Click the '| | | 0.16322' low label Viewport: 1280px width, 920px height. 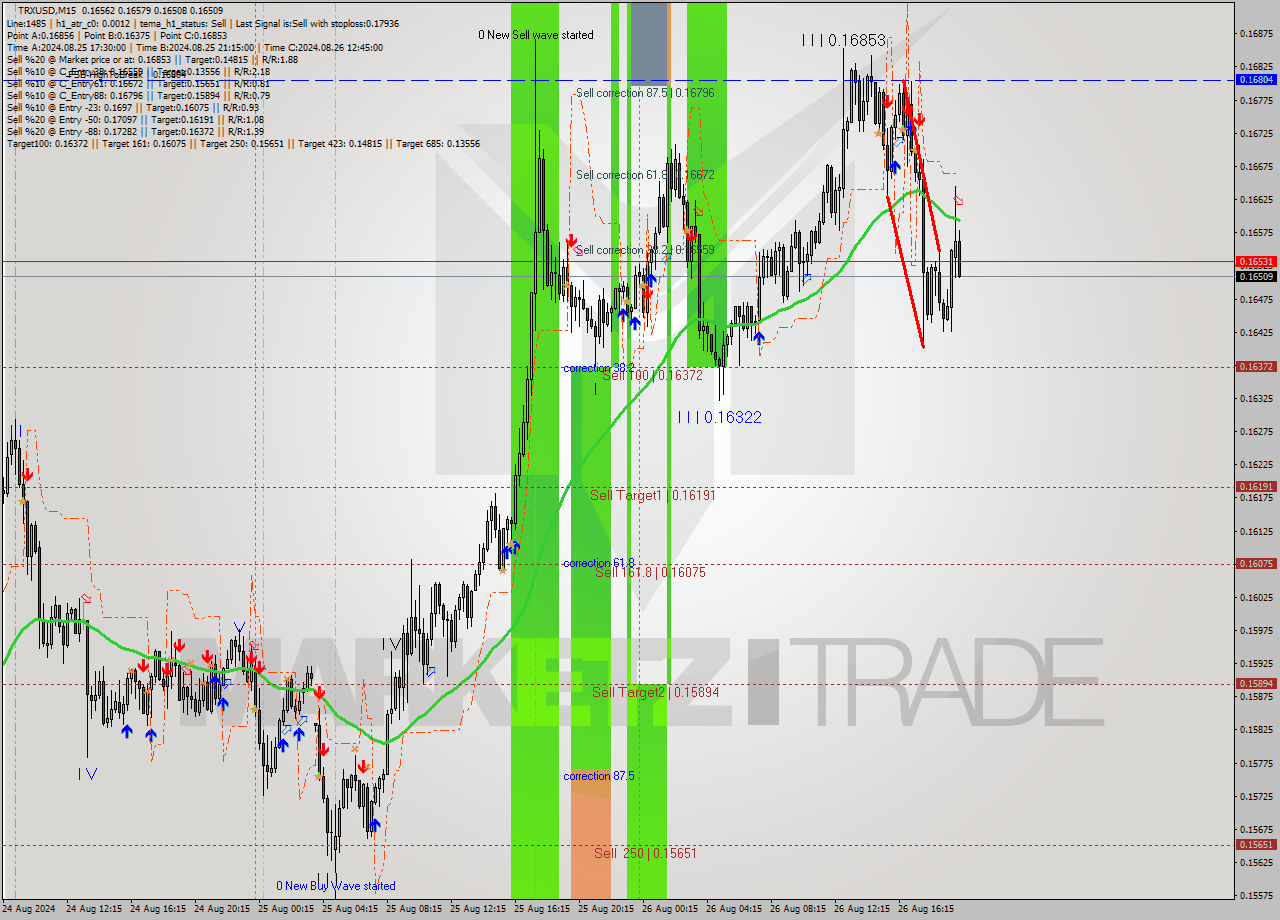[x=719, y=417]
